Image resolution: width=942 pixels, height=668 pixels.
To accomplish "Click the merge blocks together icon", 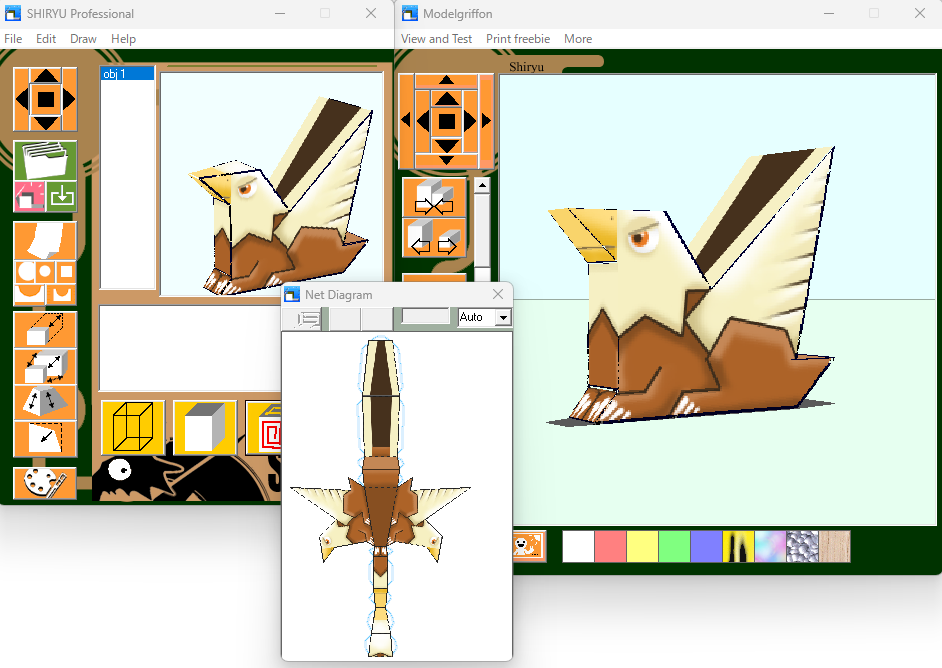I will pos(434,198).
